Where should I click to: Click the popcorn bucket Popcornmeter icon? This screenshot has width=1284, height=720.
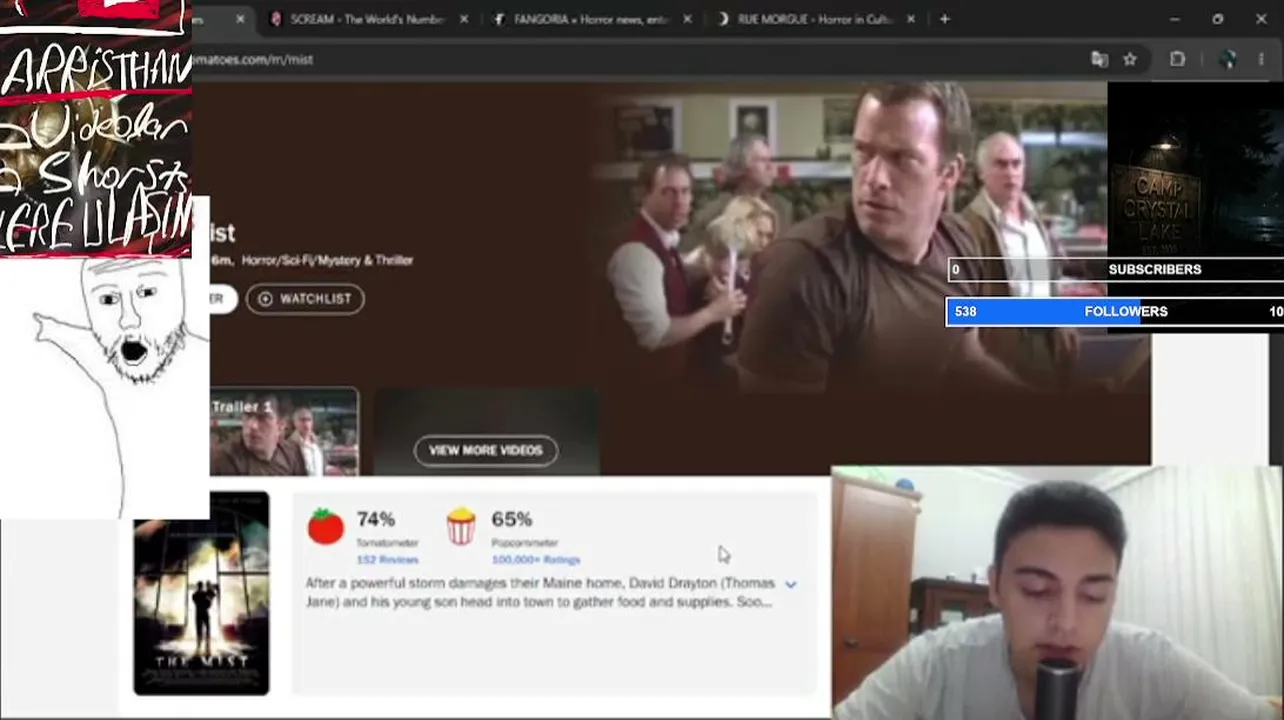click(x=461, y=526)
